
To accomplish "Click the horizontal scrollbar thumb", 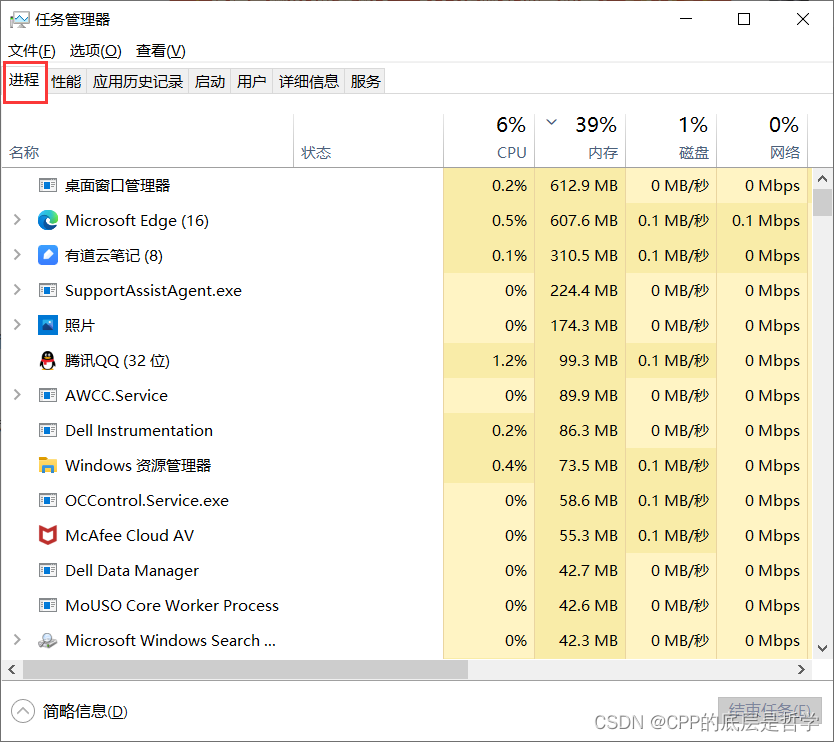I will [x=245, y=670].
